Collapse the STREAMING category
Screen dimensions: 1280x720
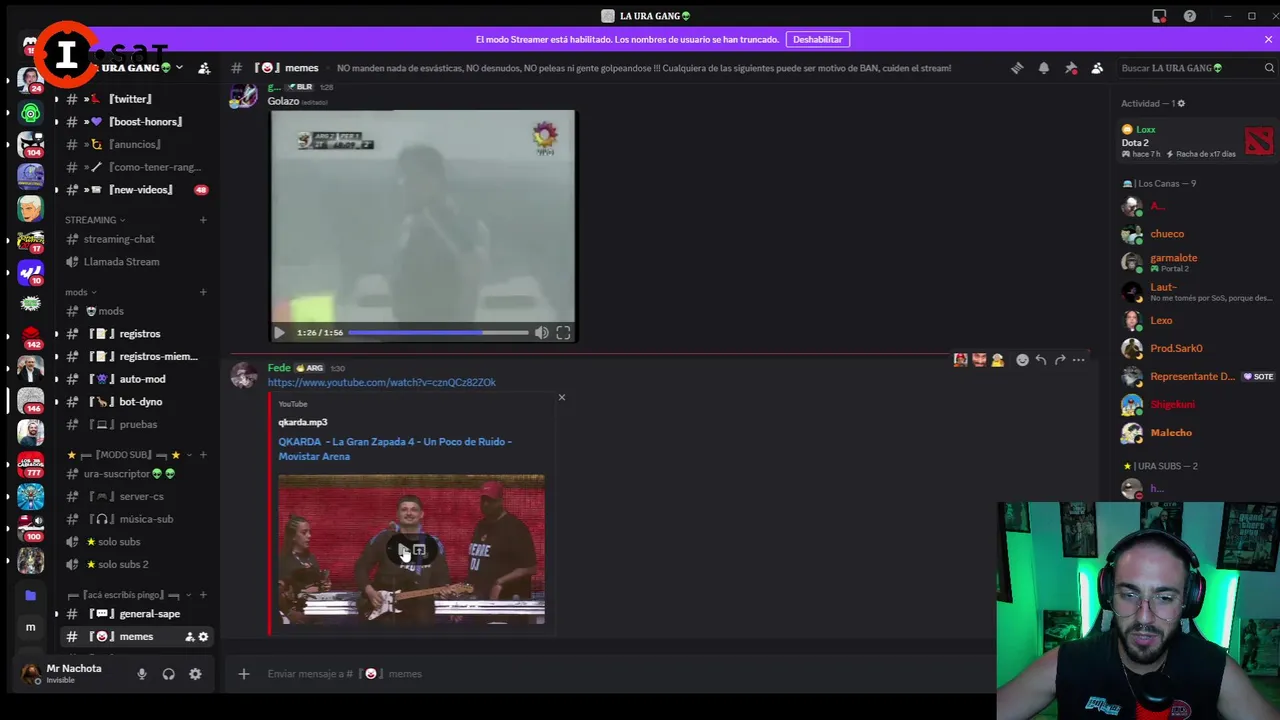coord(94,220)
